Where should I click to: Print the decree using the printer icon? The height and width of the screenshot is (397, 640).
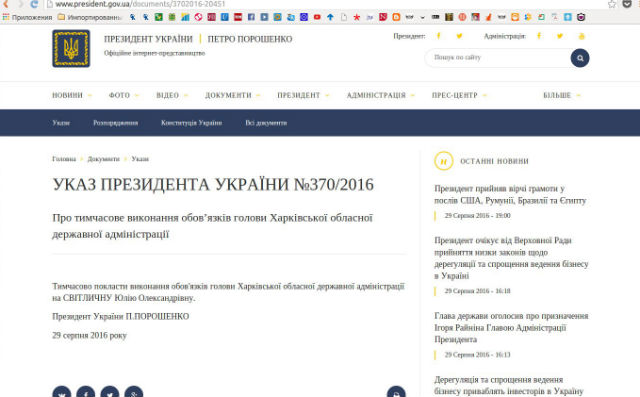396,393
